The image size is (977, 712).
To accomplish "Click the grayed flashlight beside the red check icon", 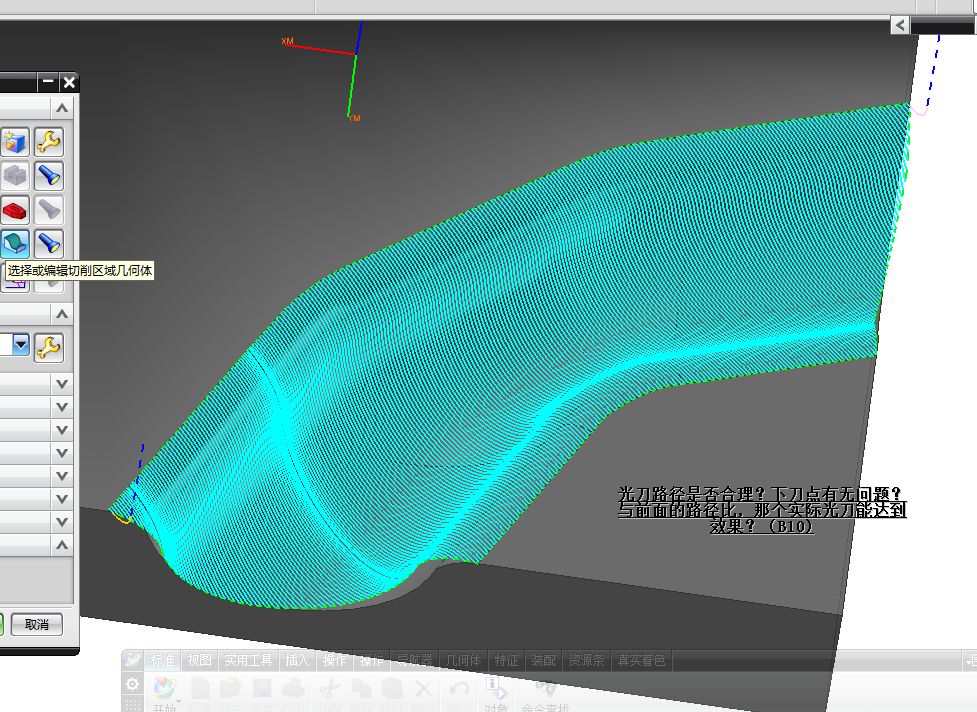I will point(49,210).
